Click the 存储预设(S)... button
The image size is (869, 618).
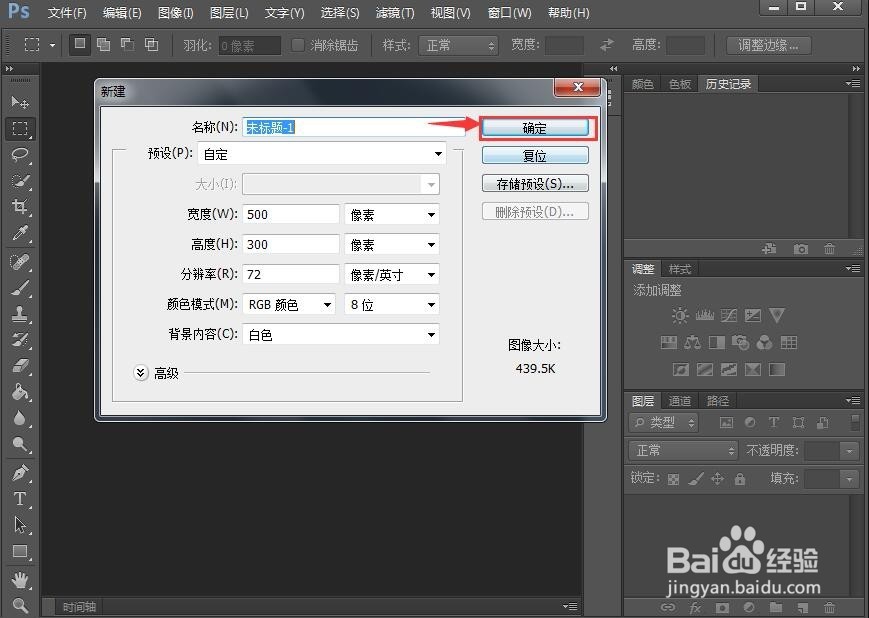(x=535, y=183)
